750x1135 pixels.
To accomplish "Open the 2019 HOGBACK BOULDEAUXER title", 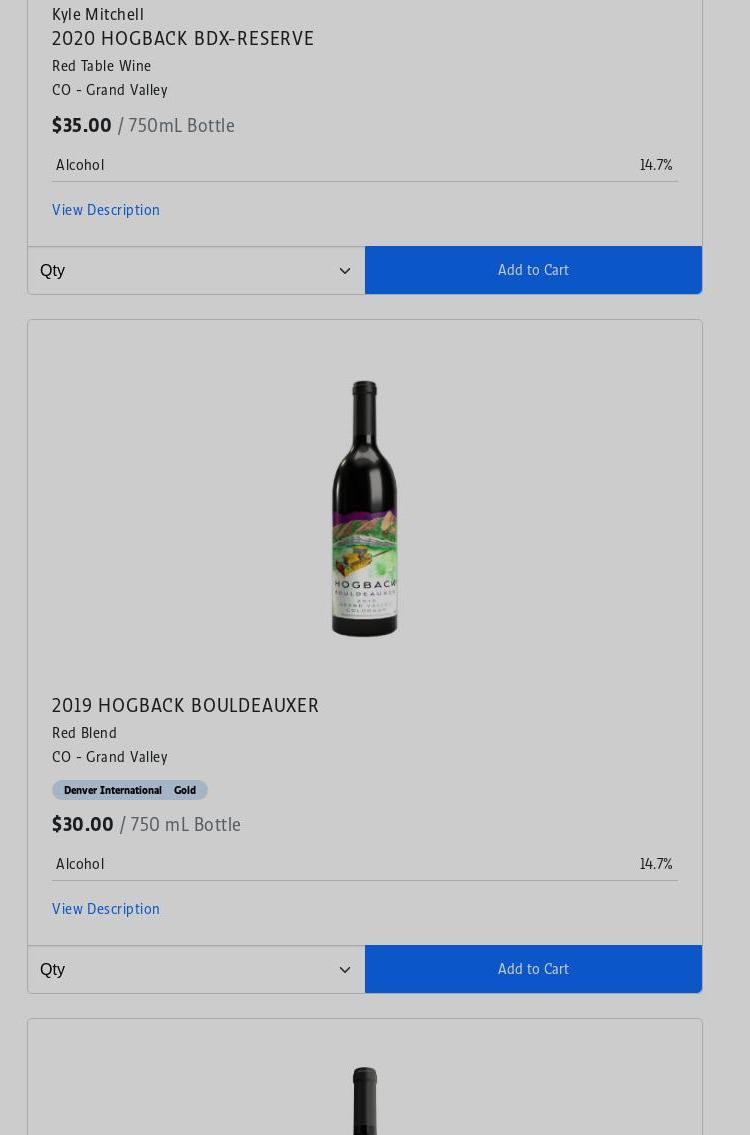I will point(185,705).
